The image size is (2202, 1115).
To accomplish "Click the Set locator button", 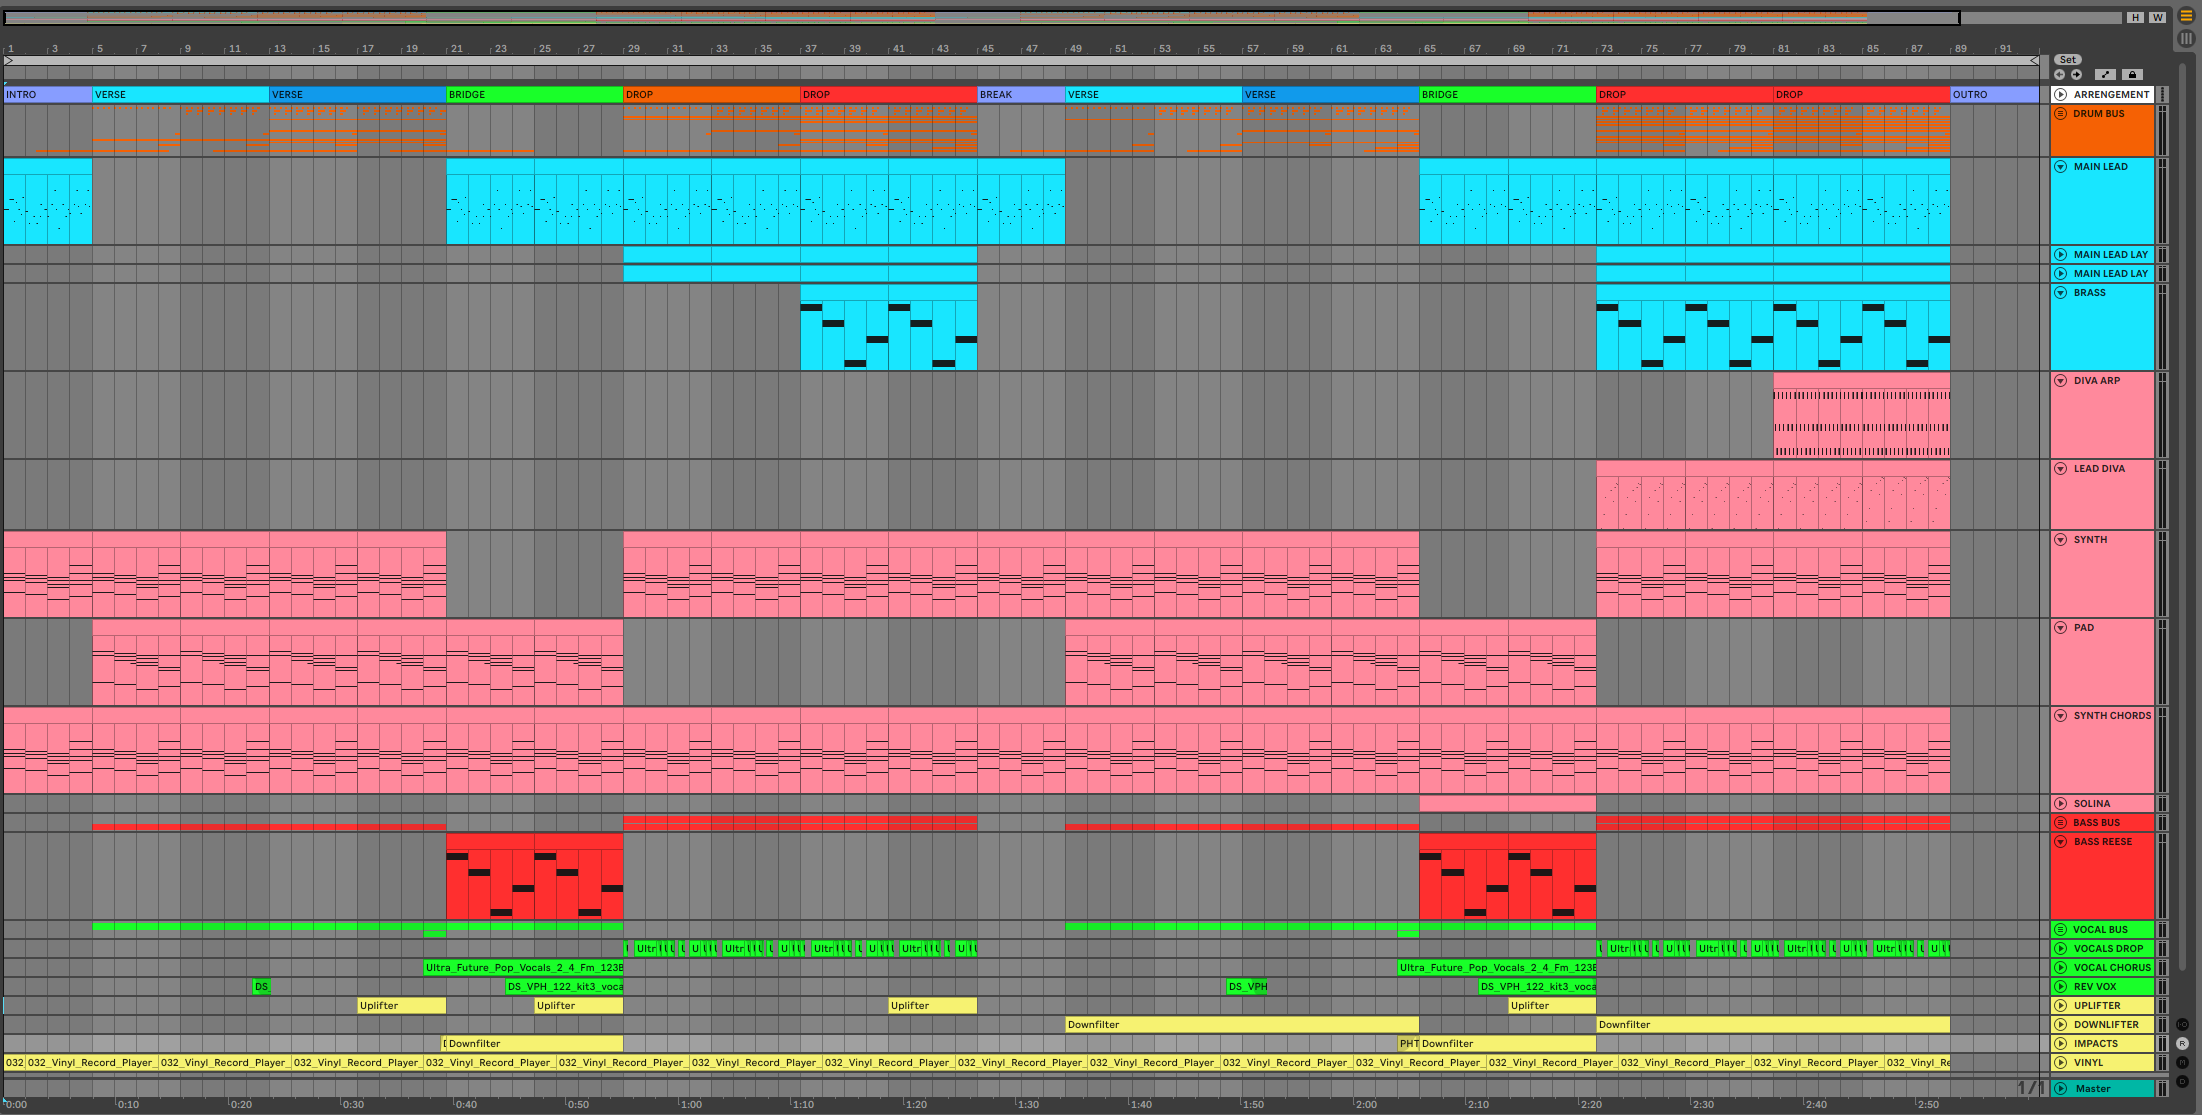I will (x=2067, y=60).
